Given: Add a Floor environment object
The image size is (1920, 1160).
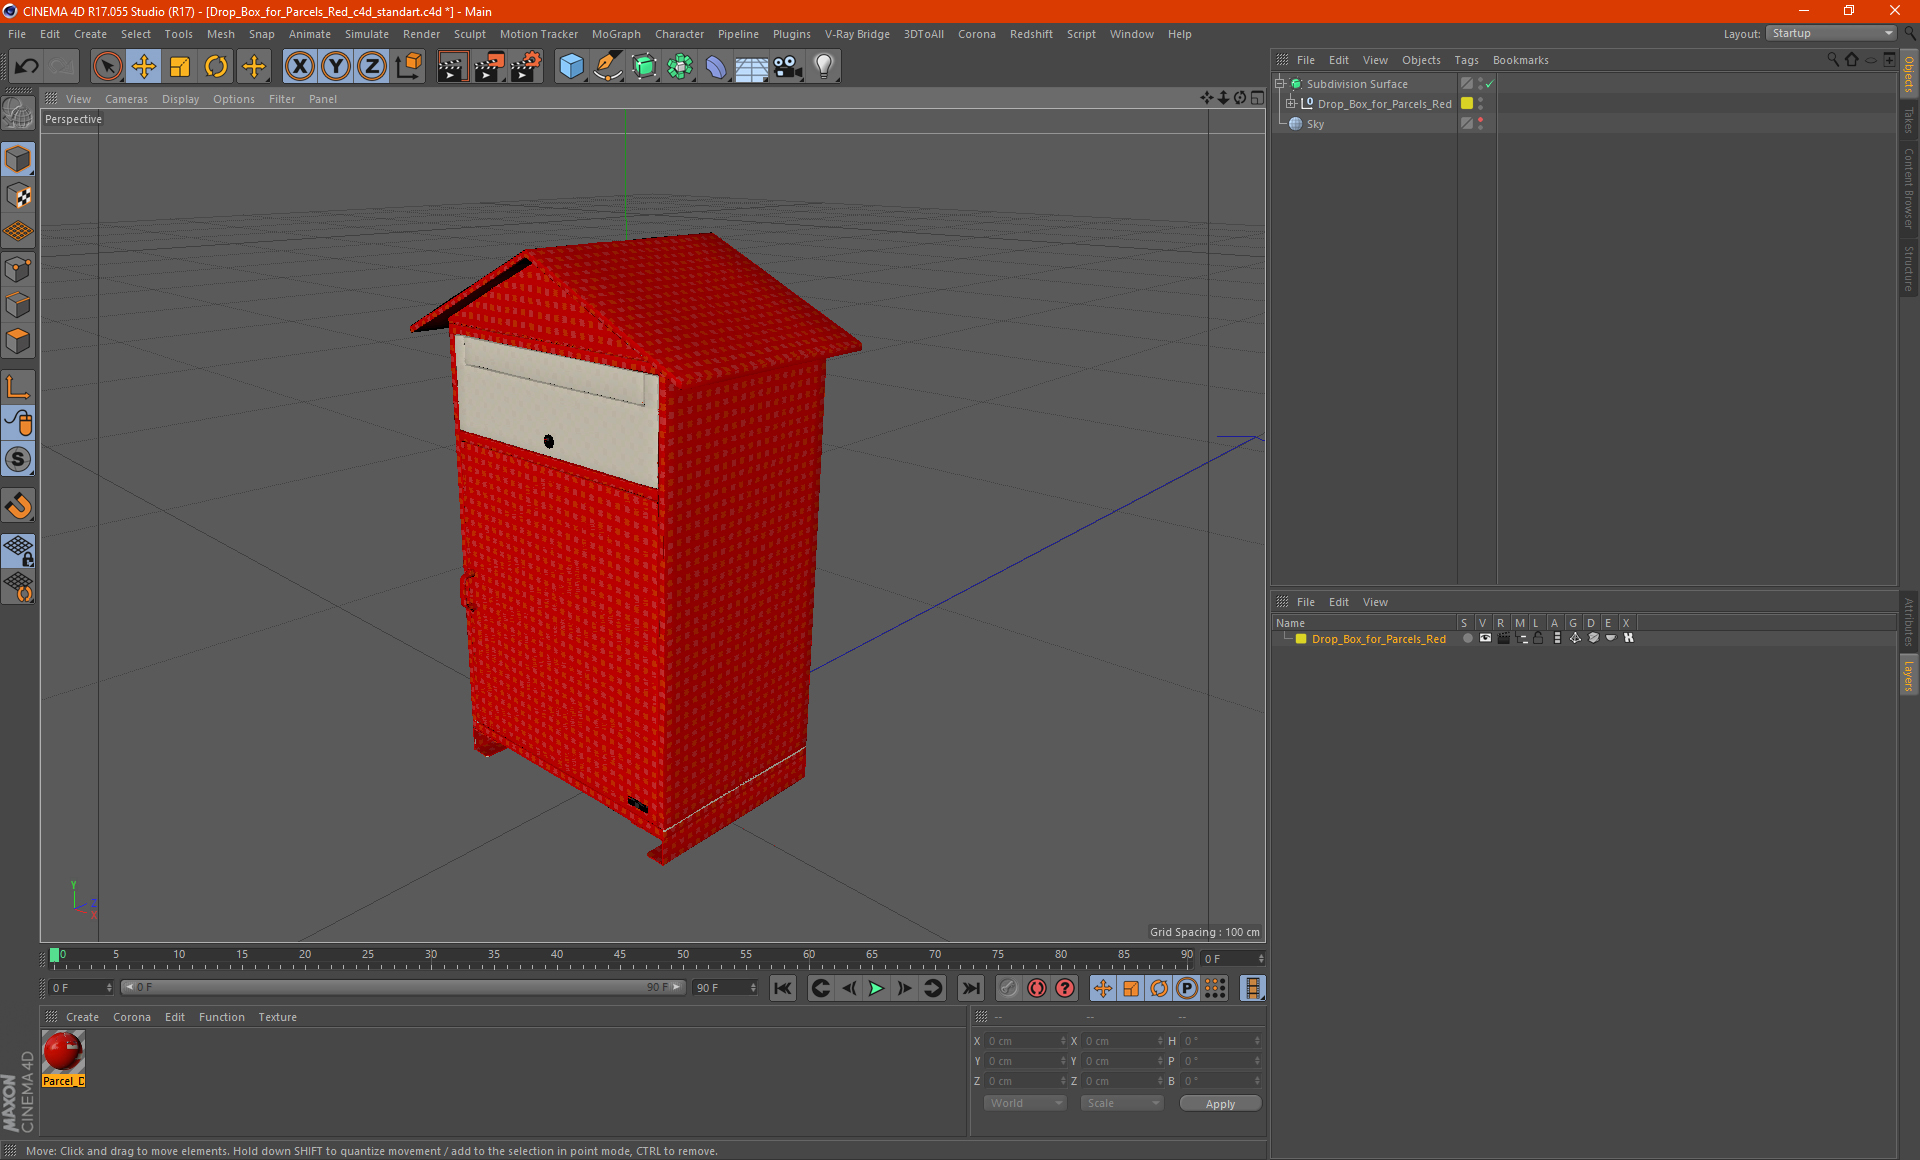Looking at the screenshot, I should point(752,67).
